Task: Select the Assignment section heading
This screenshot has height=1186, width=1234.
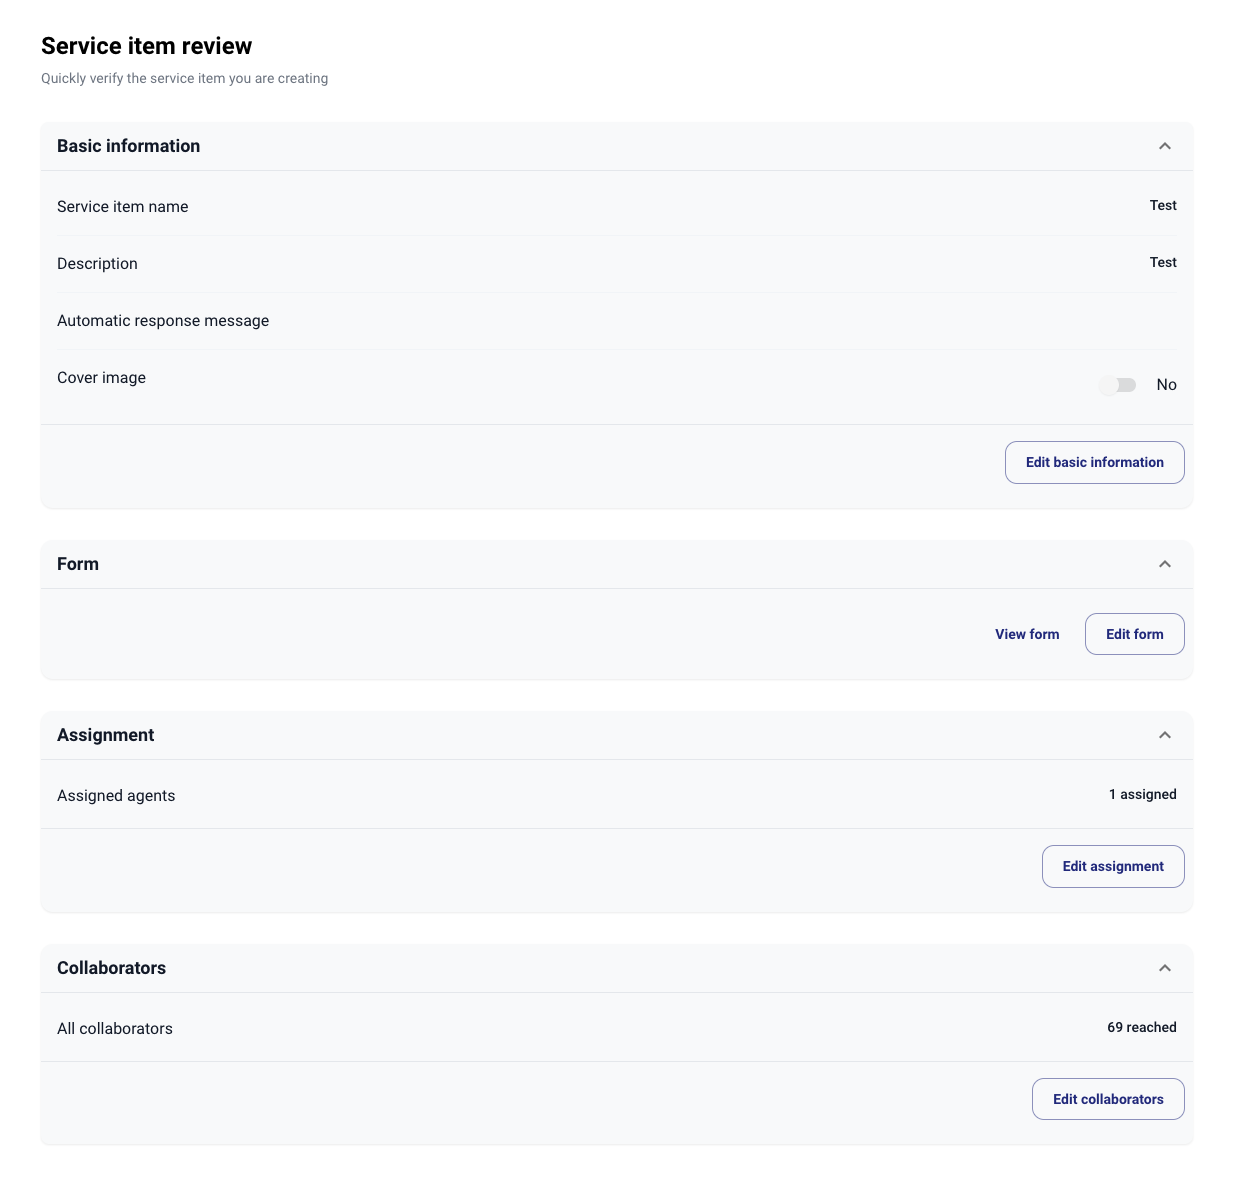Action: pyautogui.click(x=105, y=735)
